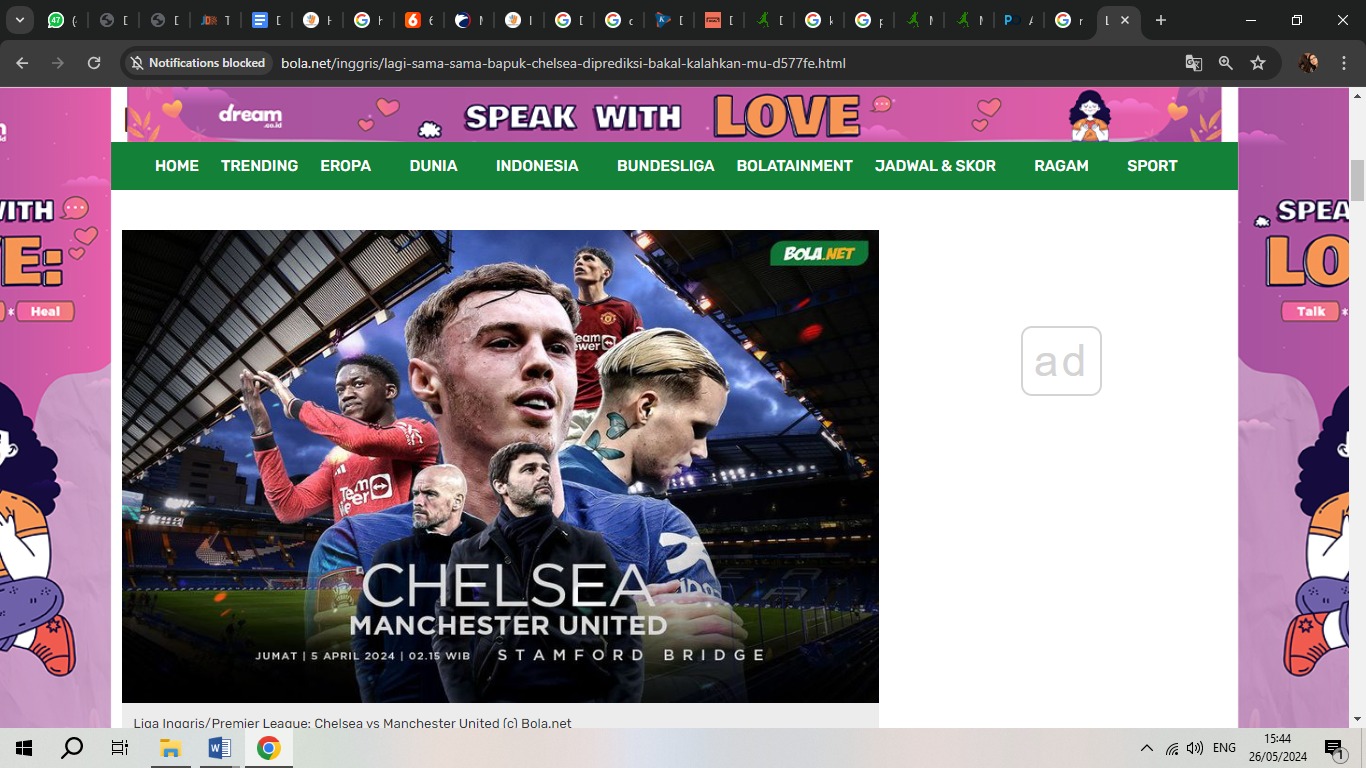
Task: Open the Chrome three-dot menu
Action: pos(1344,63)
